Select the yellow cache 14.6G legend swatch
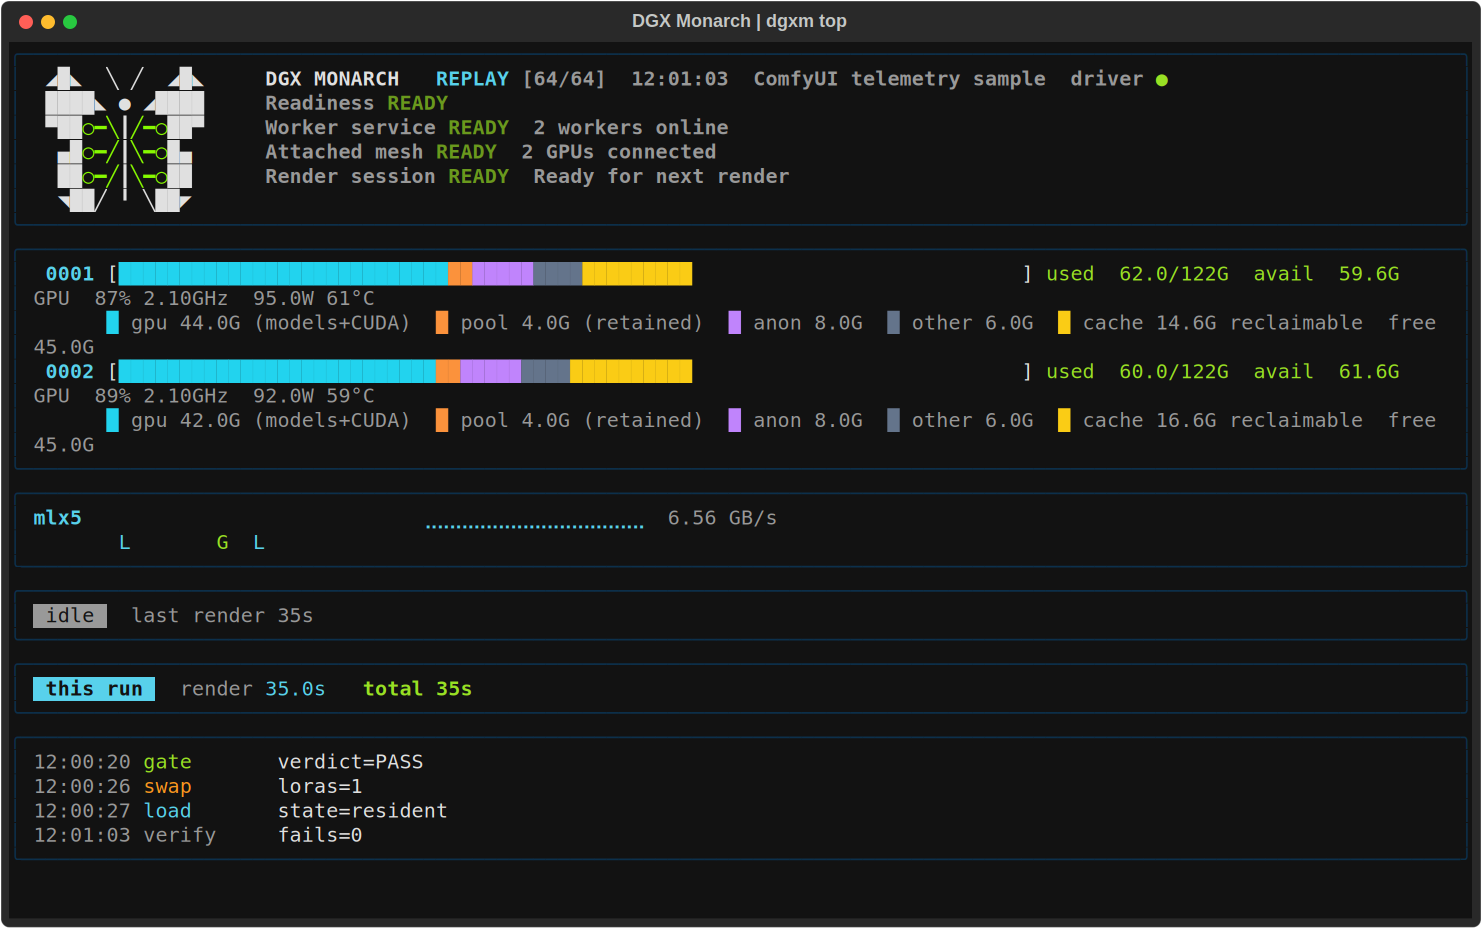This screenshot has height=928, width=1482. click(1064, 323)
